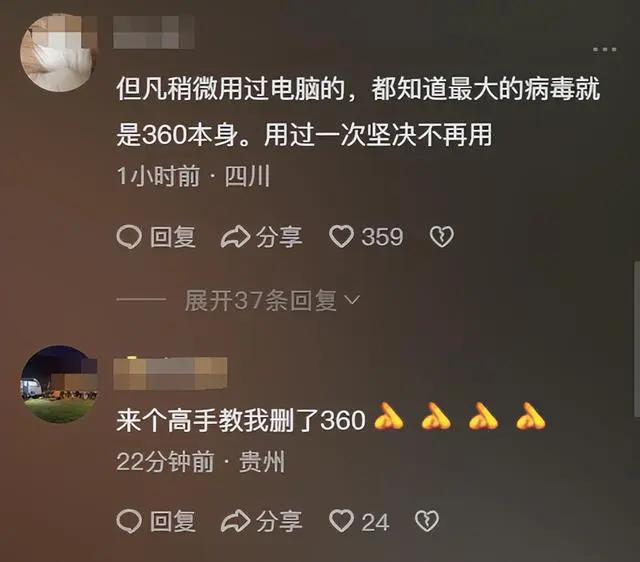Click reply bubble icon on Sichuan comment
The height and width of the screenshot is (562, 640).
[129, 237]
